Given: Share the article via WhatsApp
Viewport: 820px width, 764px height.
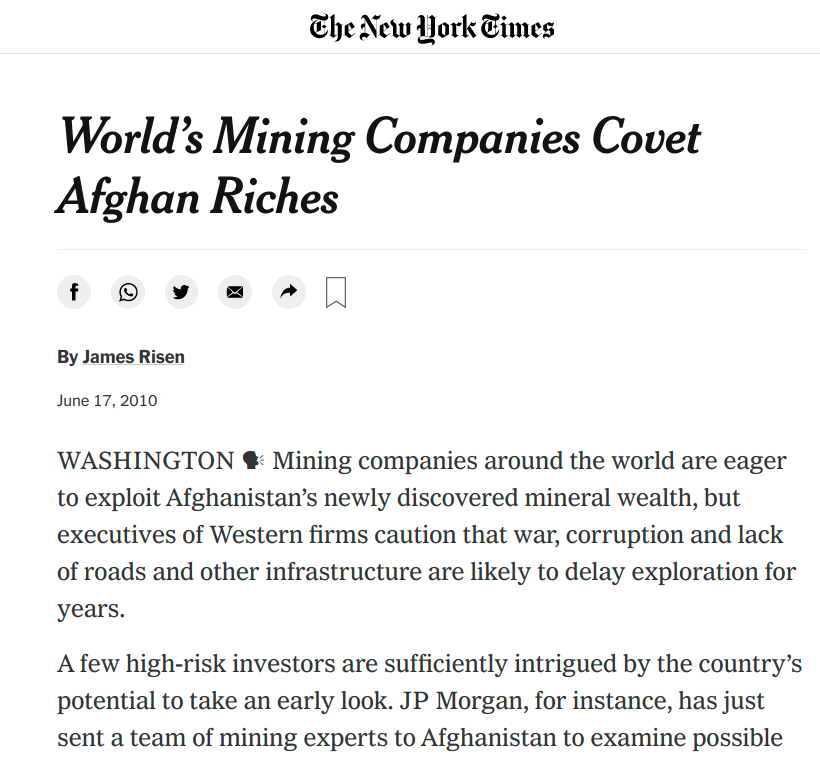Looking at the screenshot, I should pos(128,292).
